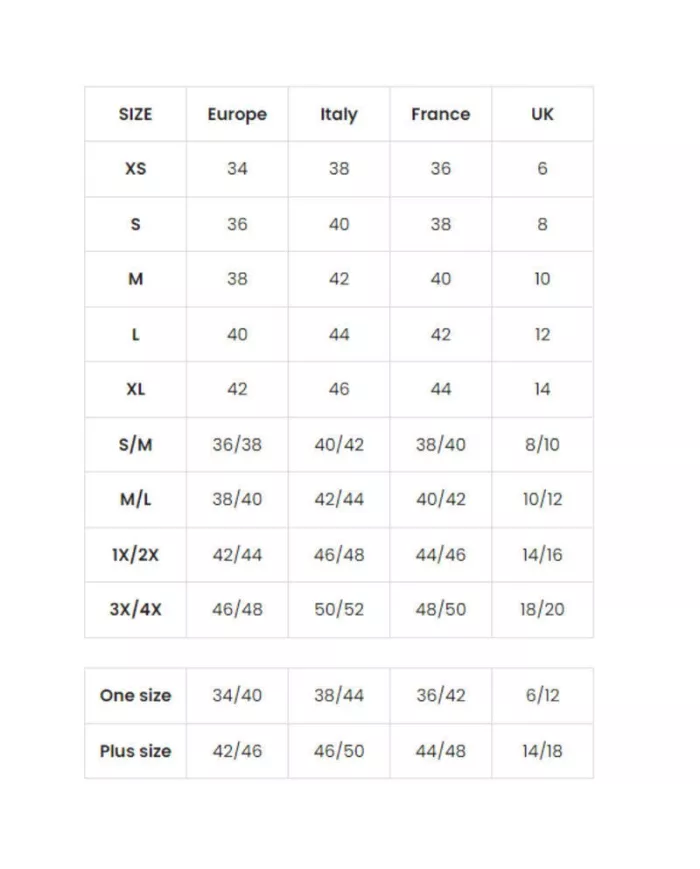
Task: Click the Plus size row label
Action: pos(135,751)
